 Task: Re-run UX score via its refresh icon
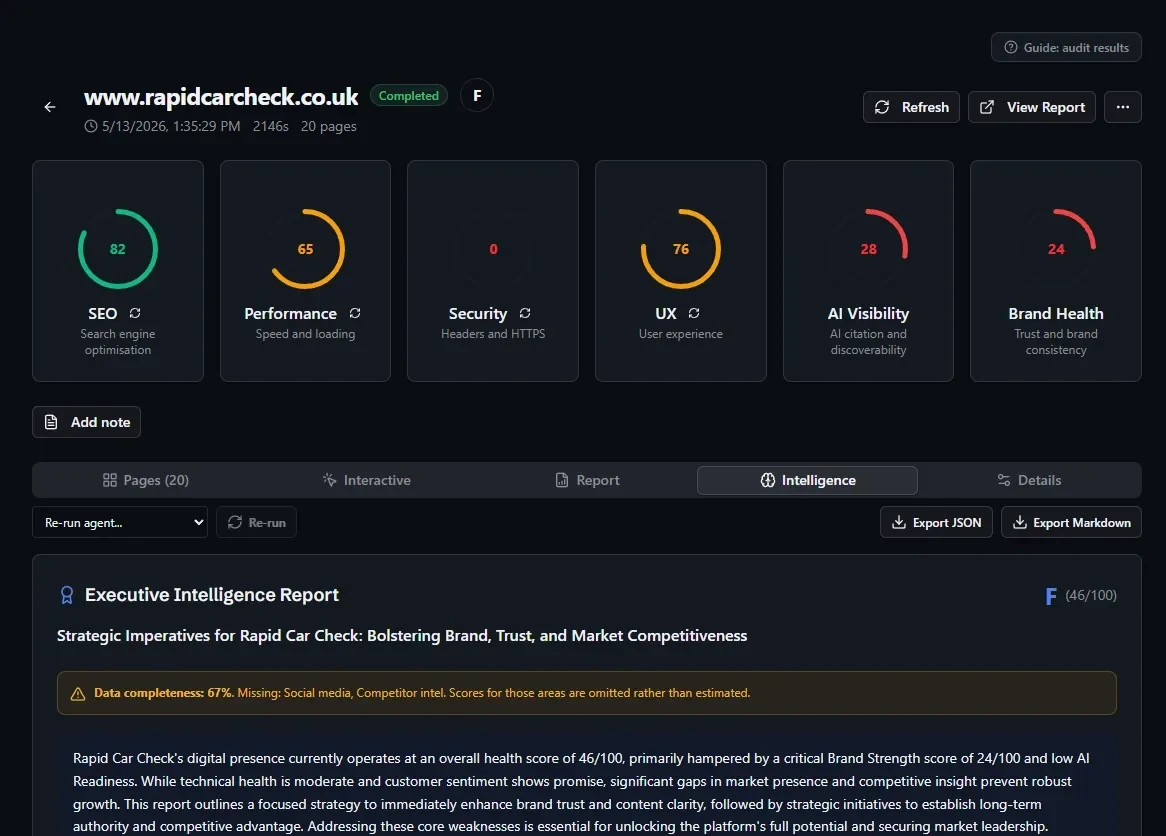click(x=694, y=313)
